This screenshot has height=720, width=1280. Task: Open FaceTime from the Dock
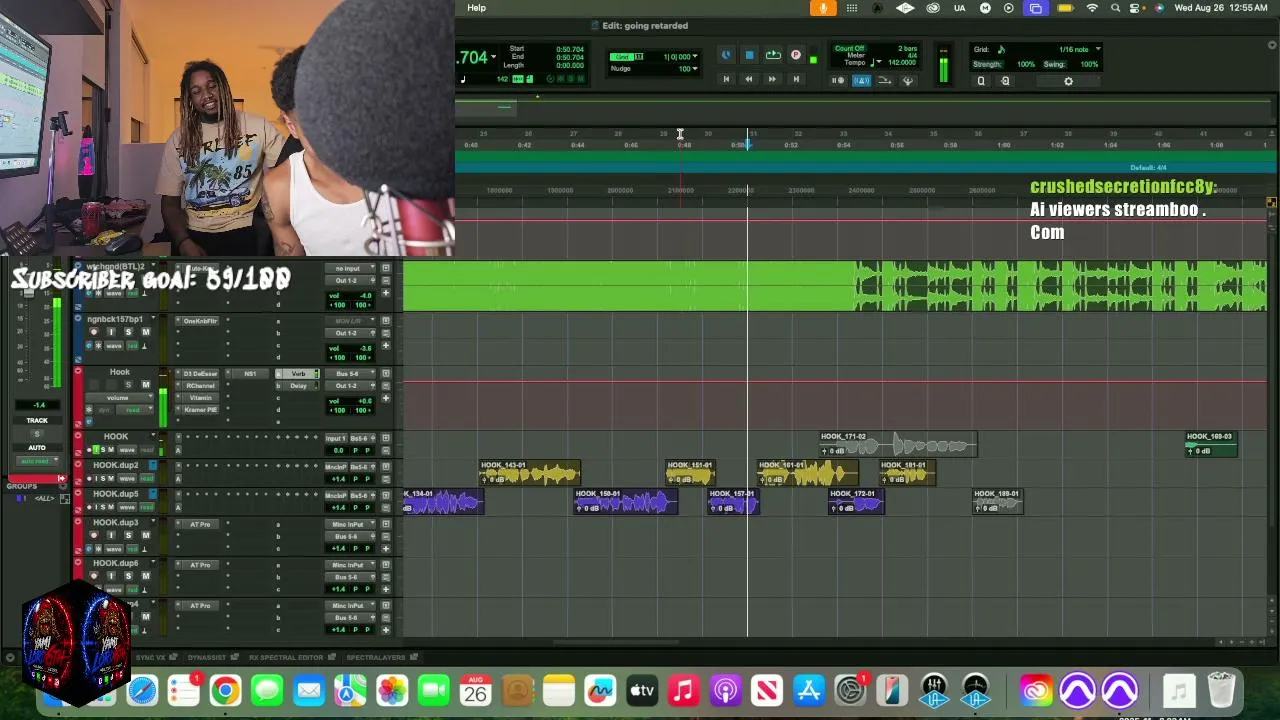coord(434,690)
